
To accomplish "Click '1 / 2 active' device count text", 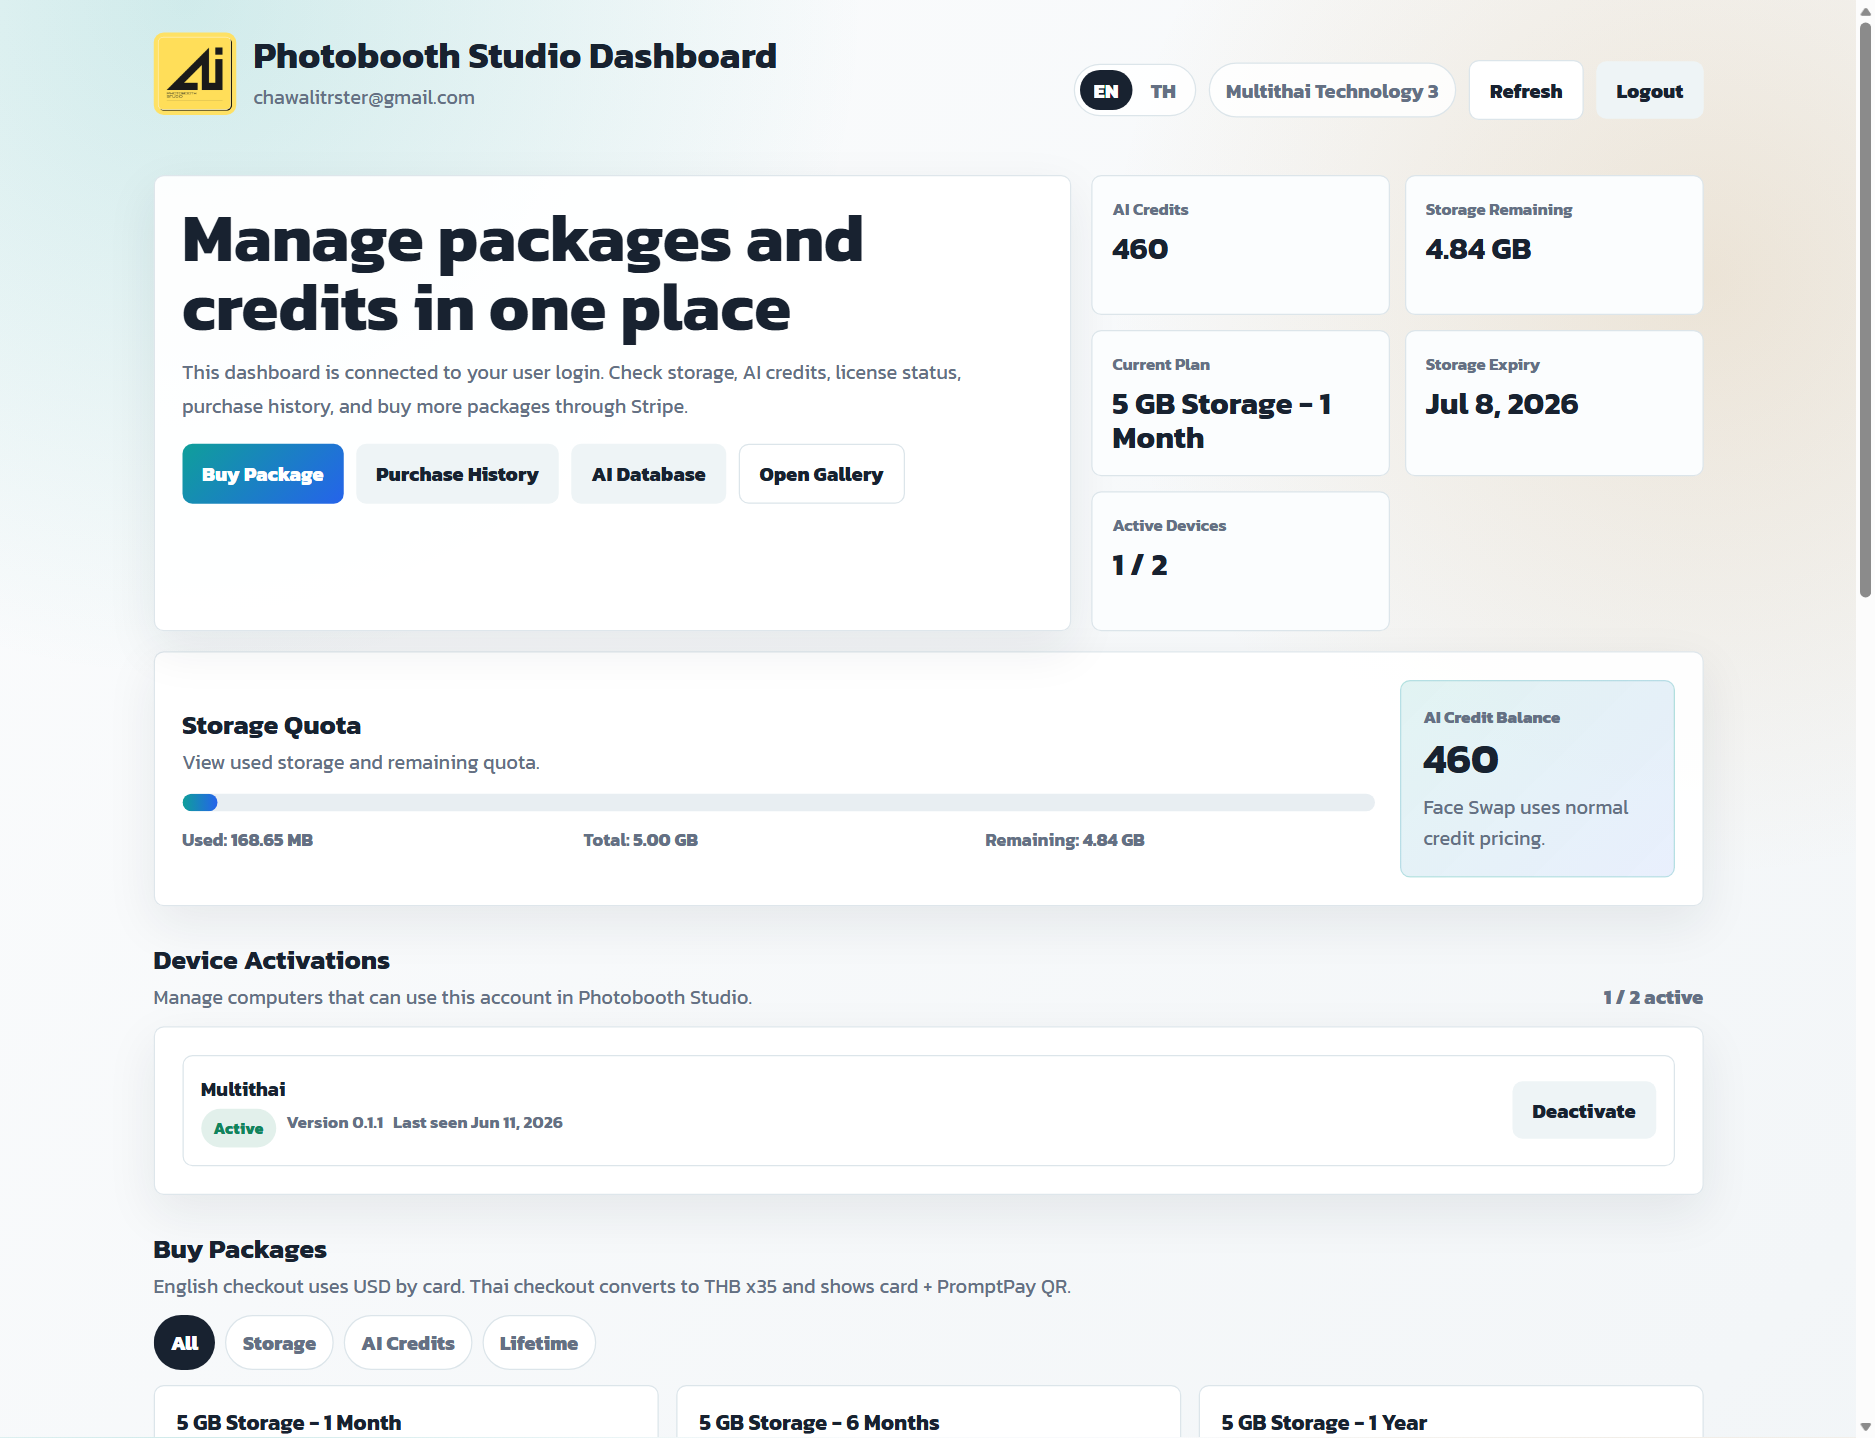I will click(x=1652, y=997).
